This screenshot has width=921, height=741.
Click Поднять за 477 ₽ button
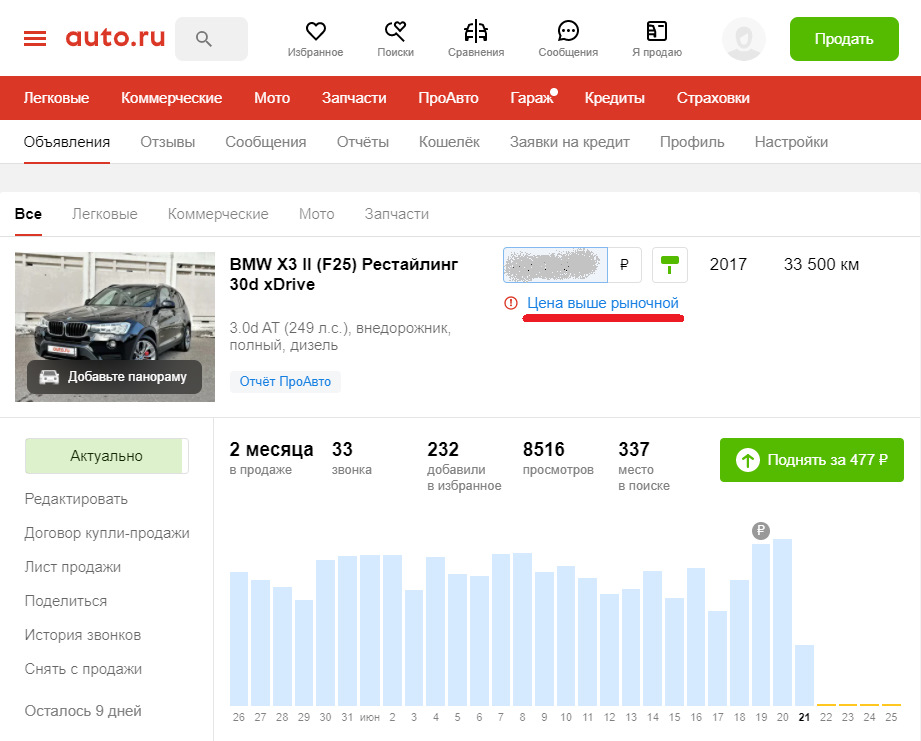tap(812, 460)
